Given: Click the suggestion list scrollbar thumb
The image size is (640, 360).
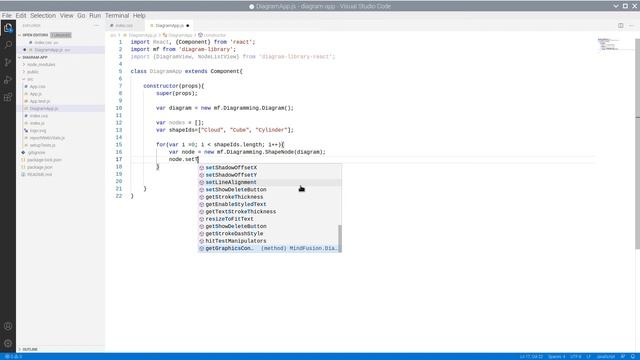Looking at the screenshot, I should (340, 238).
